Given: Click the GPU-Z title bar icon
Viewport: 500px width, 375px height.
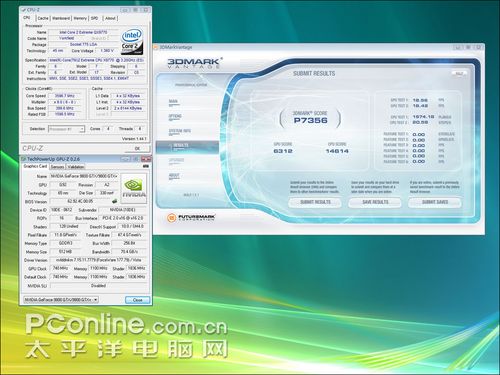Looking at the screenshot, I should click(24, 159).
